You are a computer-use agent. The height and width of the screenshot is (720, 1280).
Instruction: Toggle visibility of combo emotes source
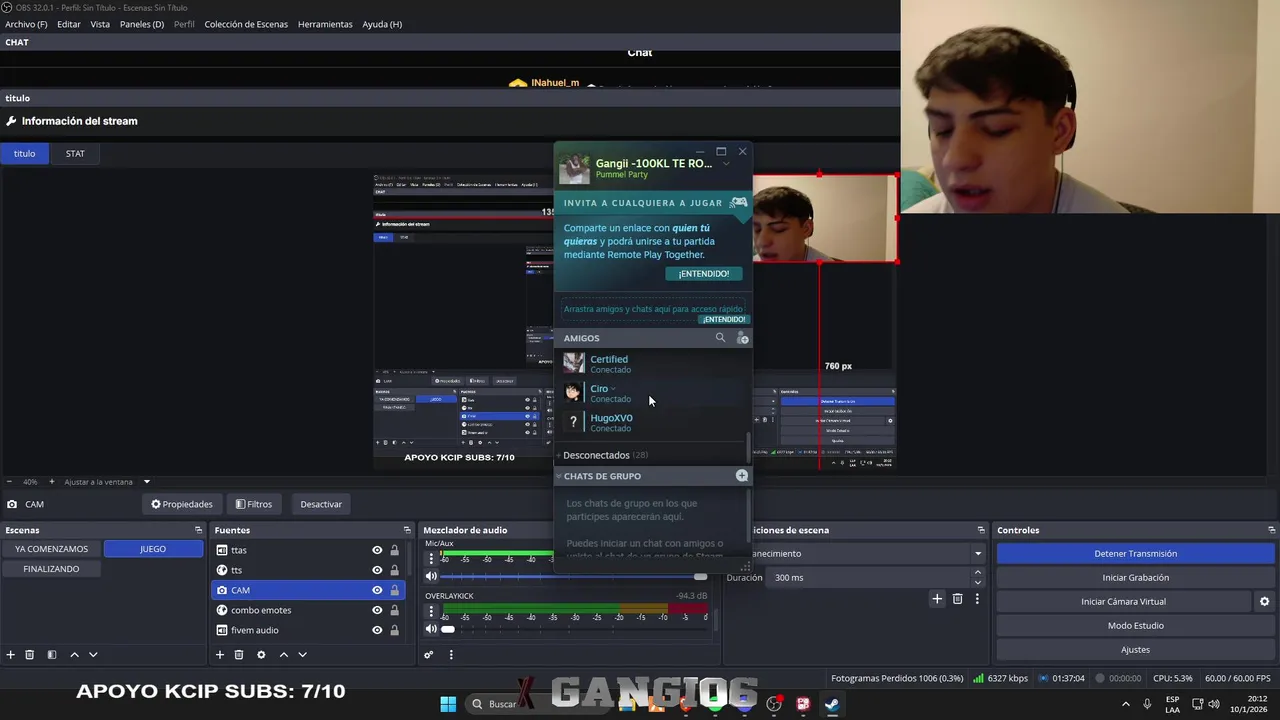click(377, 610)
